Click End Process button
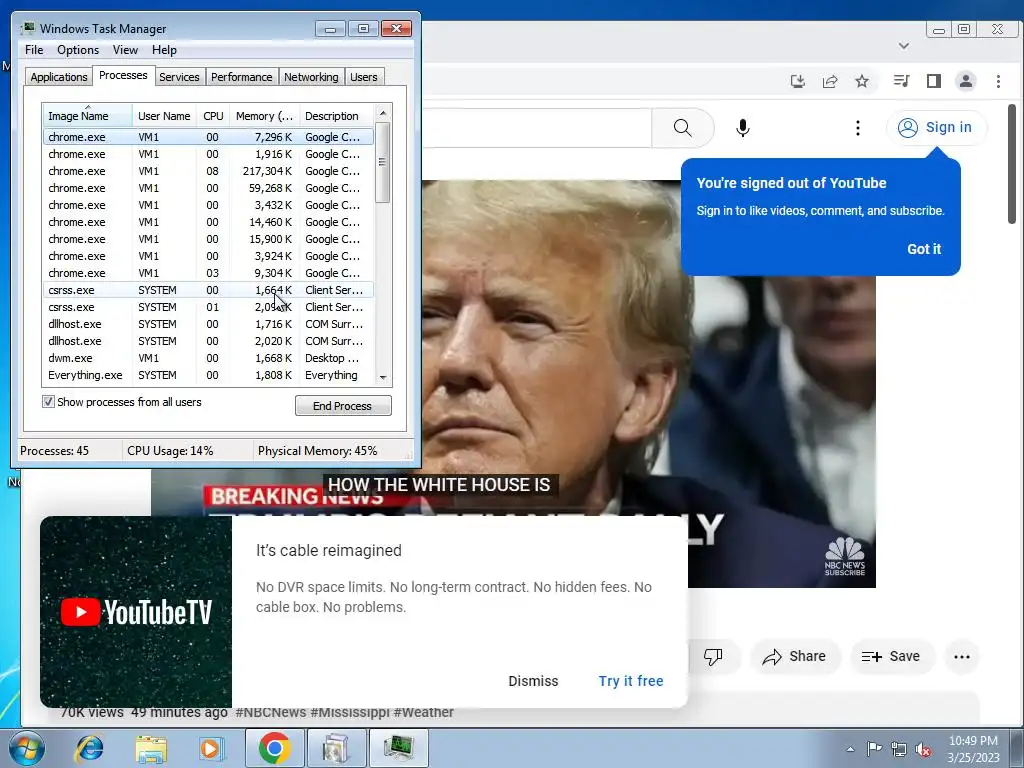Image resolution: width=1024 pixels, height=768 pixels. click(343, 406)
